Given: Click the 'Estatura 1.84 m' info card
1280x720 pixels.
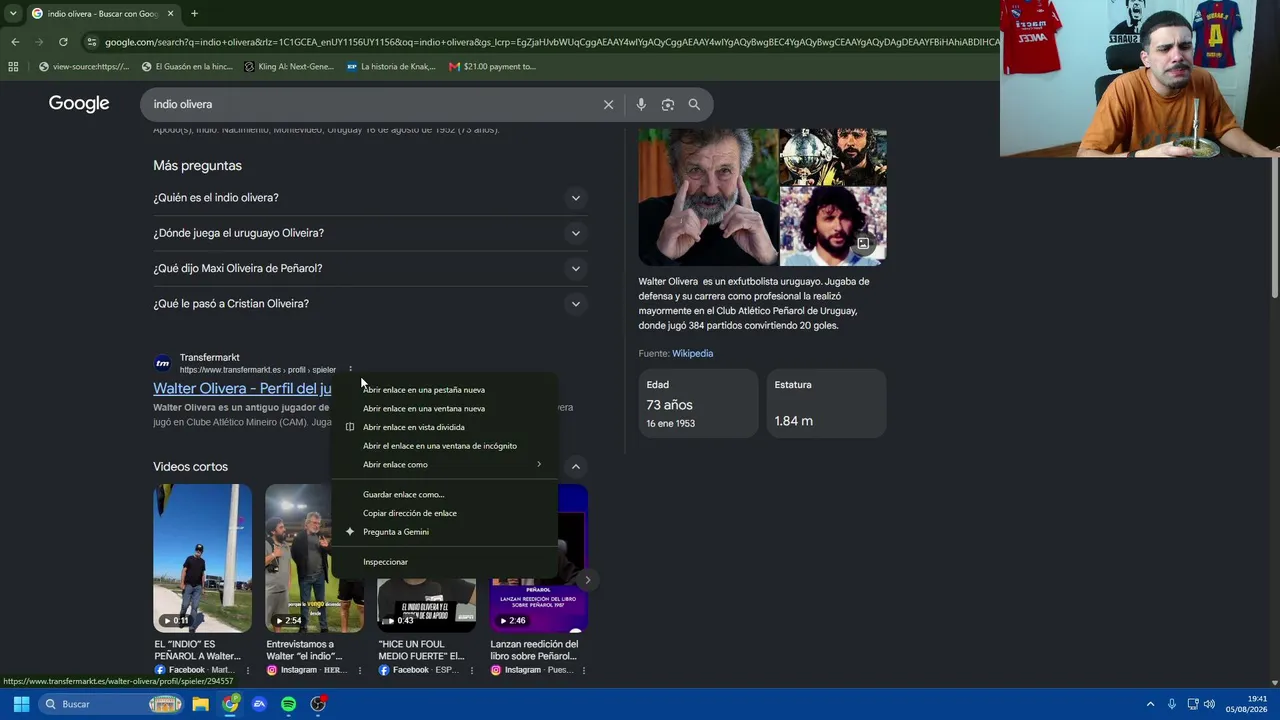Looking at the screenshot, I should (x=826, y=403).
